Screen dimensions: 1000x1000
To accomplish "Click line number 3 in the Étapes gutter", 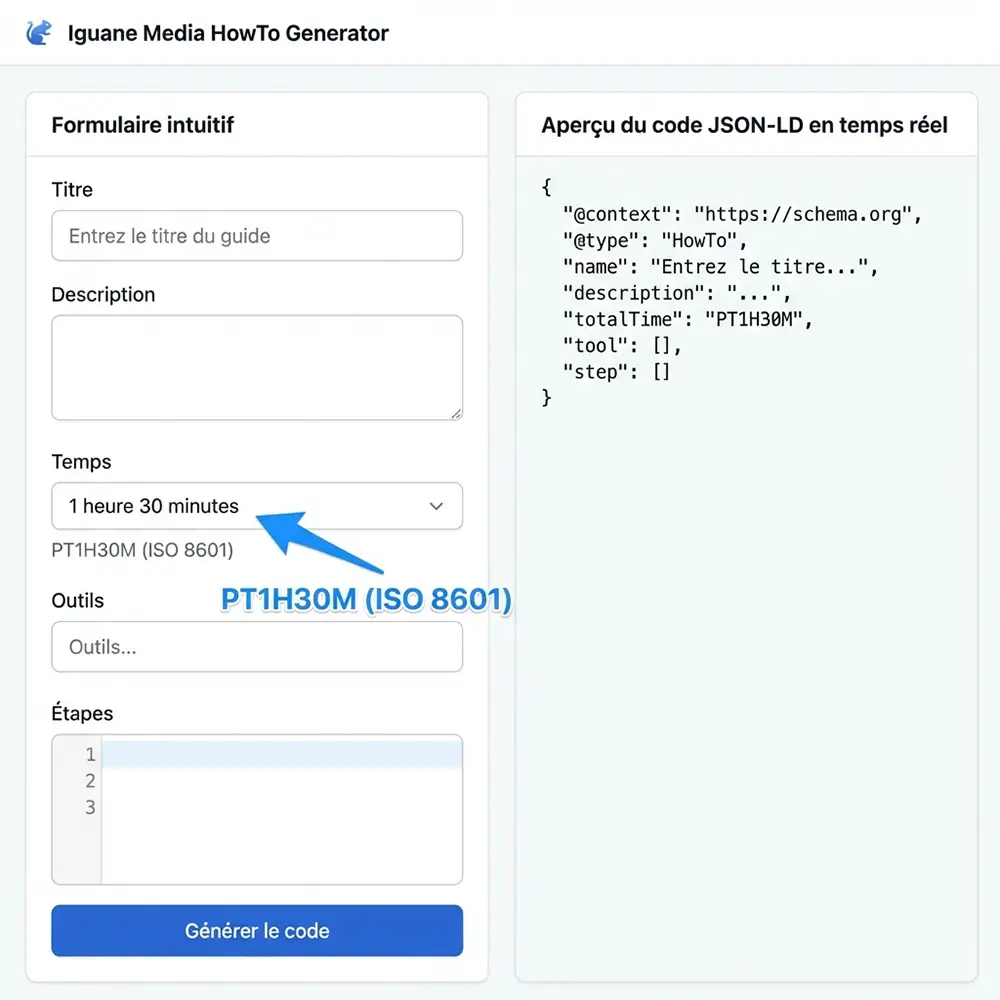I will tap(90, 806).
